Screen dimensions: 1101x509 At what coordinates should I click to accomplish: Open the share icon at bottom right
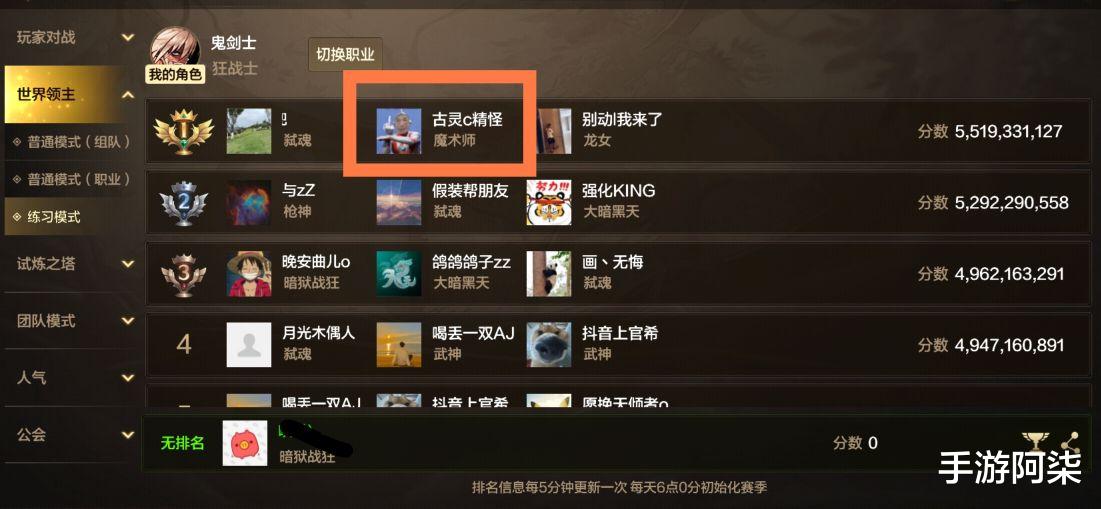pyautogui.click(x=1070, y=444)
